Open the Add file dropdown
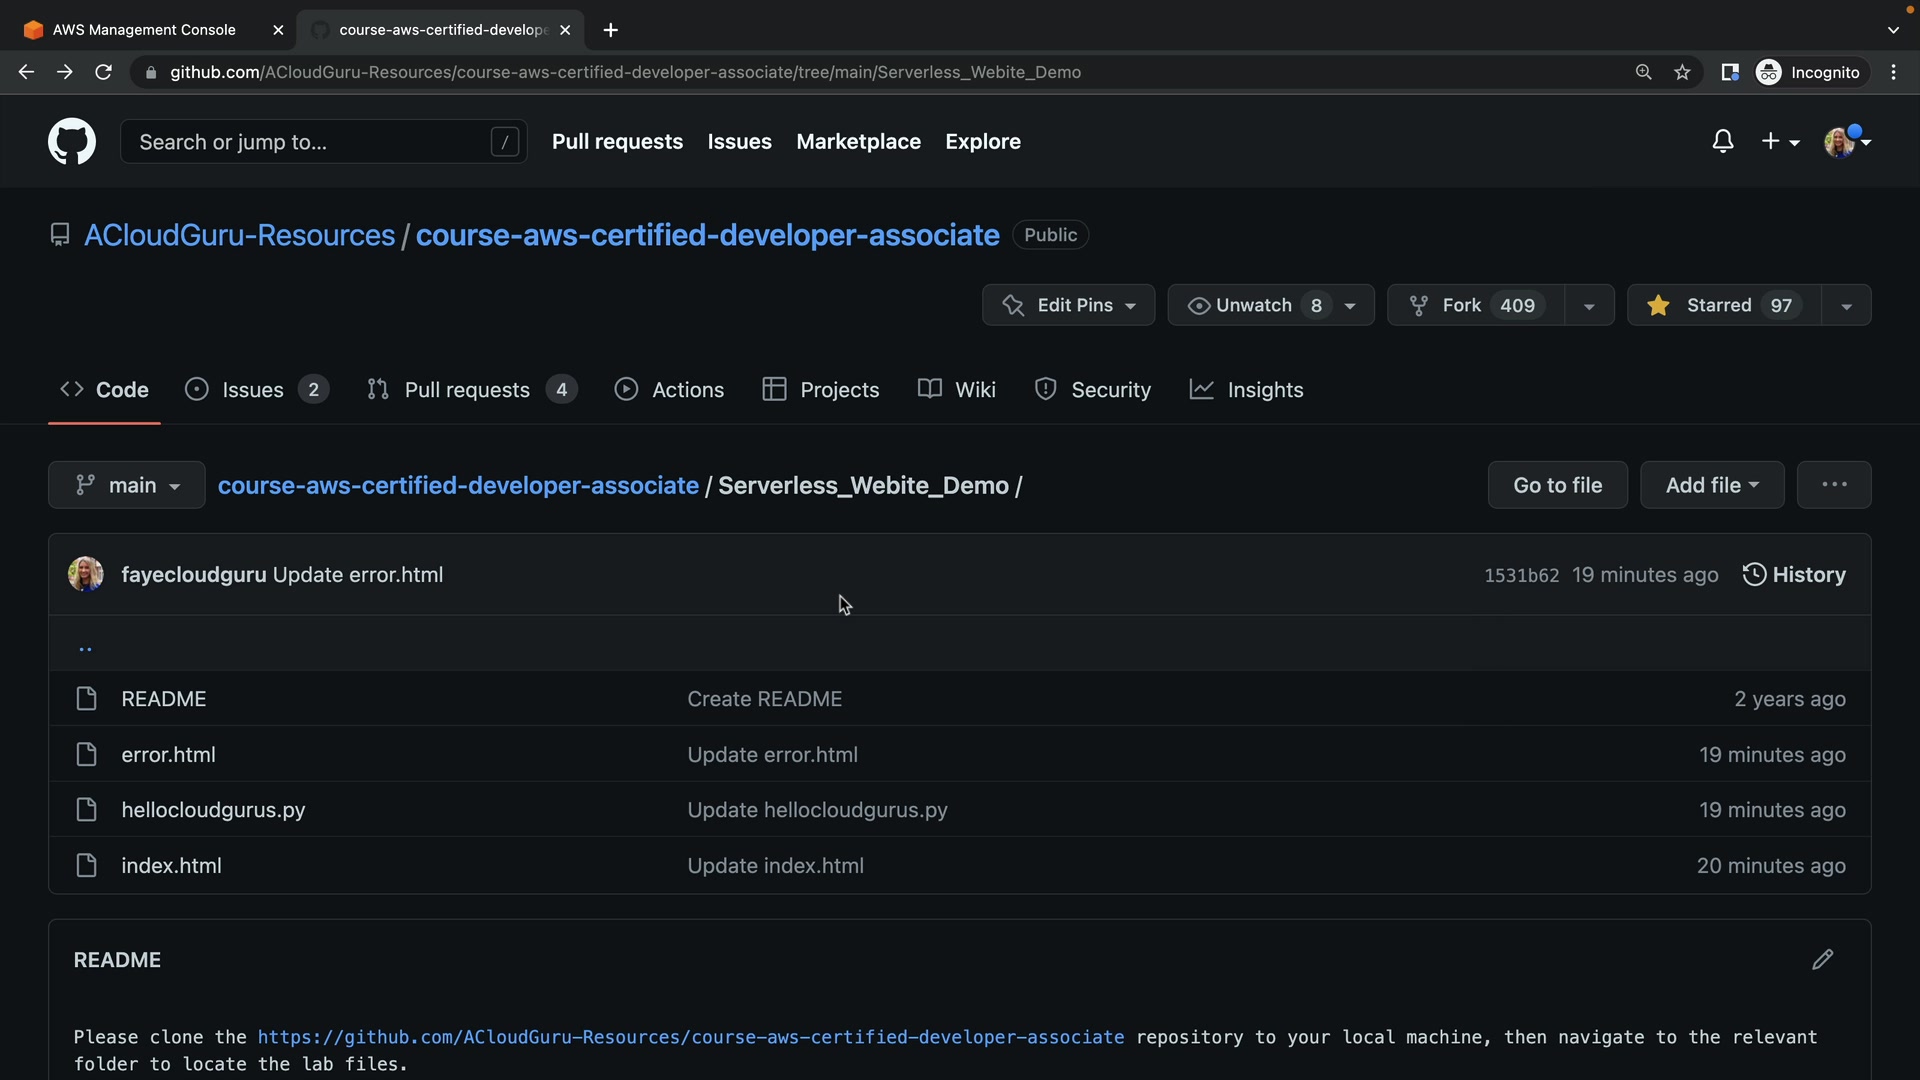Viewport: 1920px width, 1080px height. click(1711, 485)
